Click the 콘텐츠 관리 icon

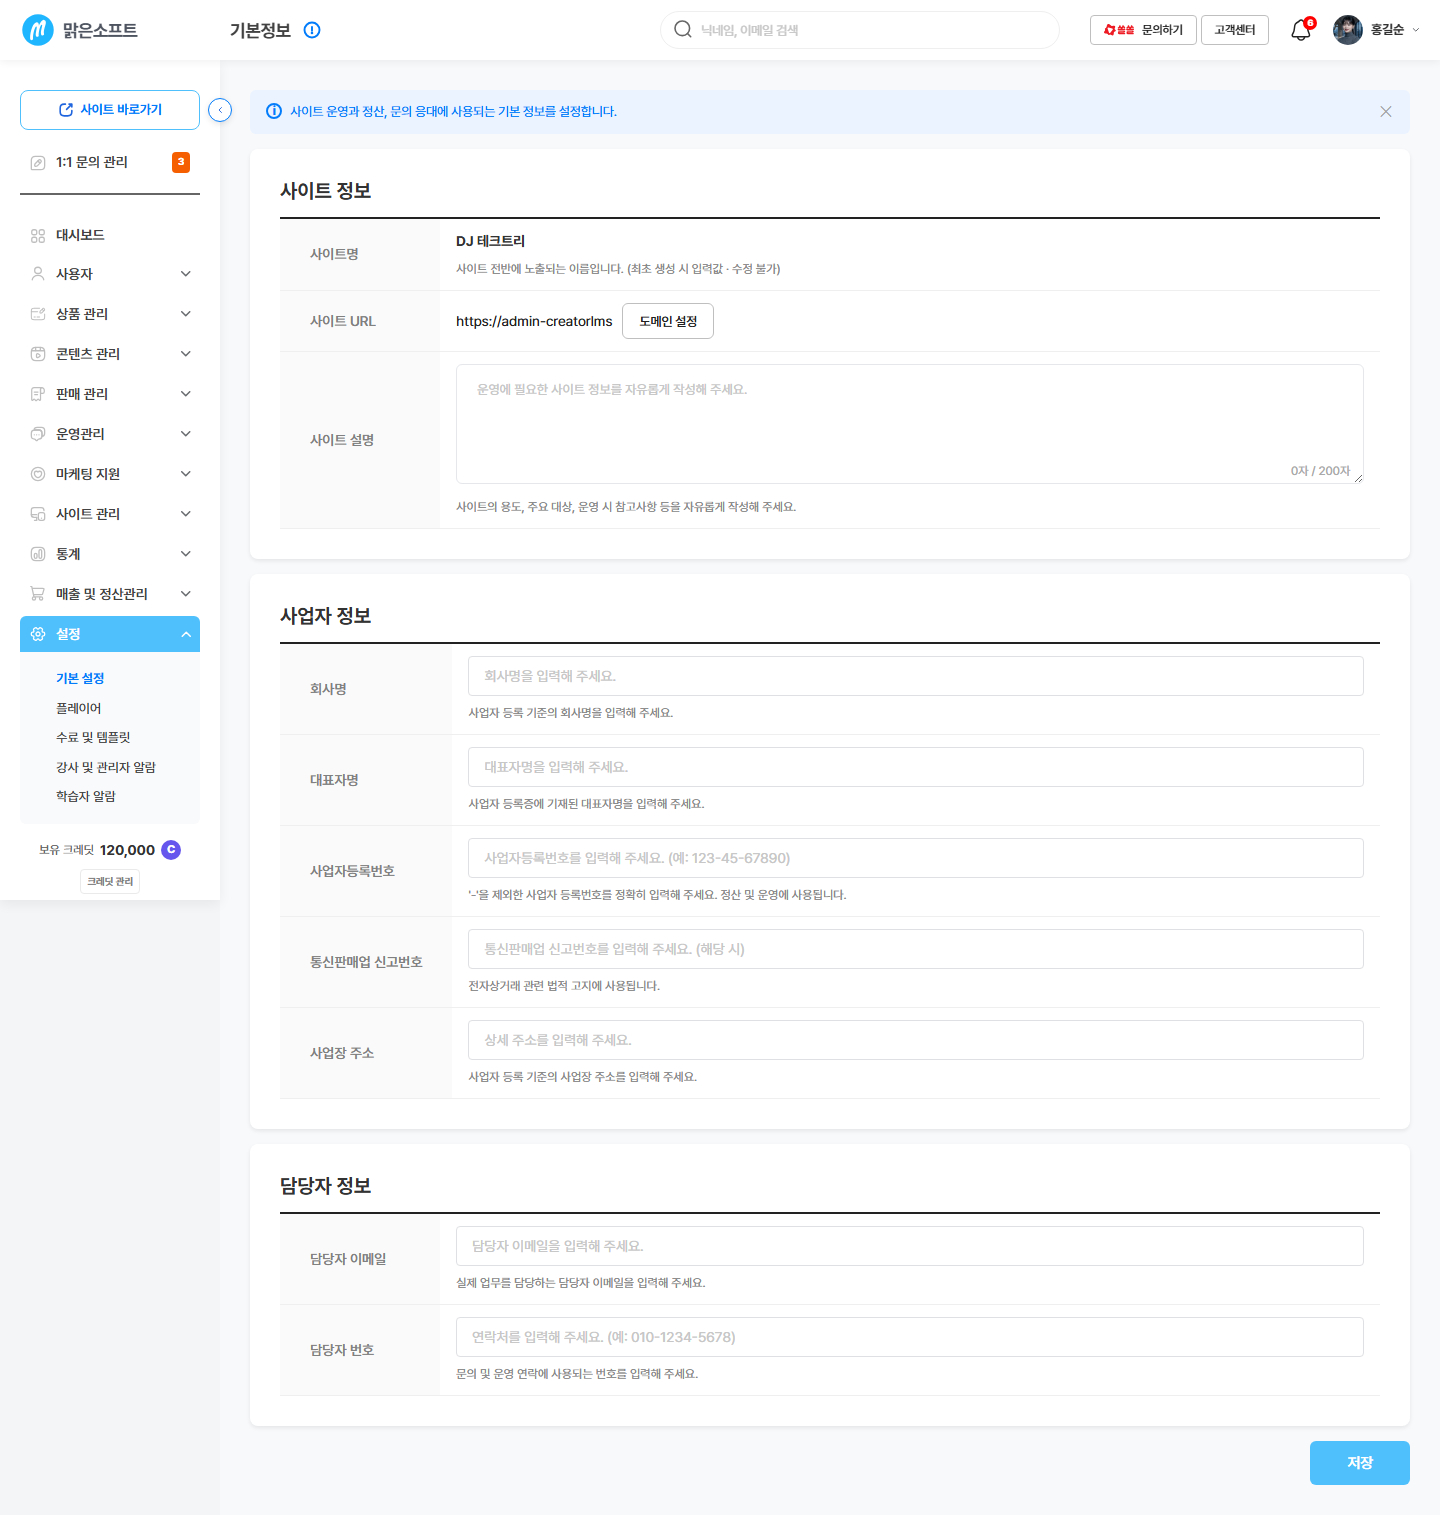(x=38, y=353)
